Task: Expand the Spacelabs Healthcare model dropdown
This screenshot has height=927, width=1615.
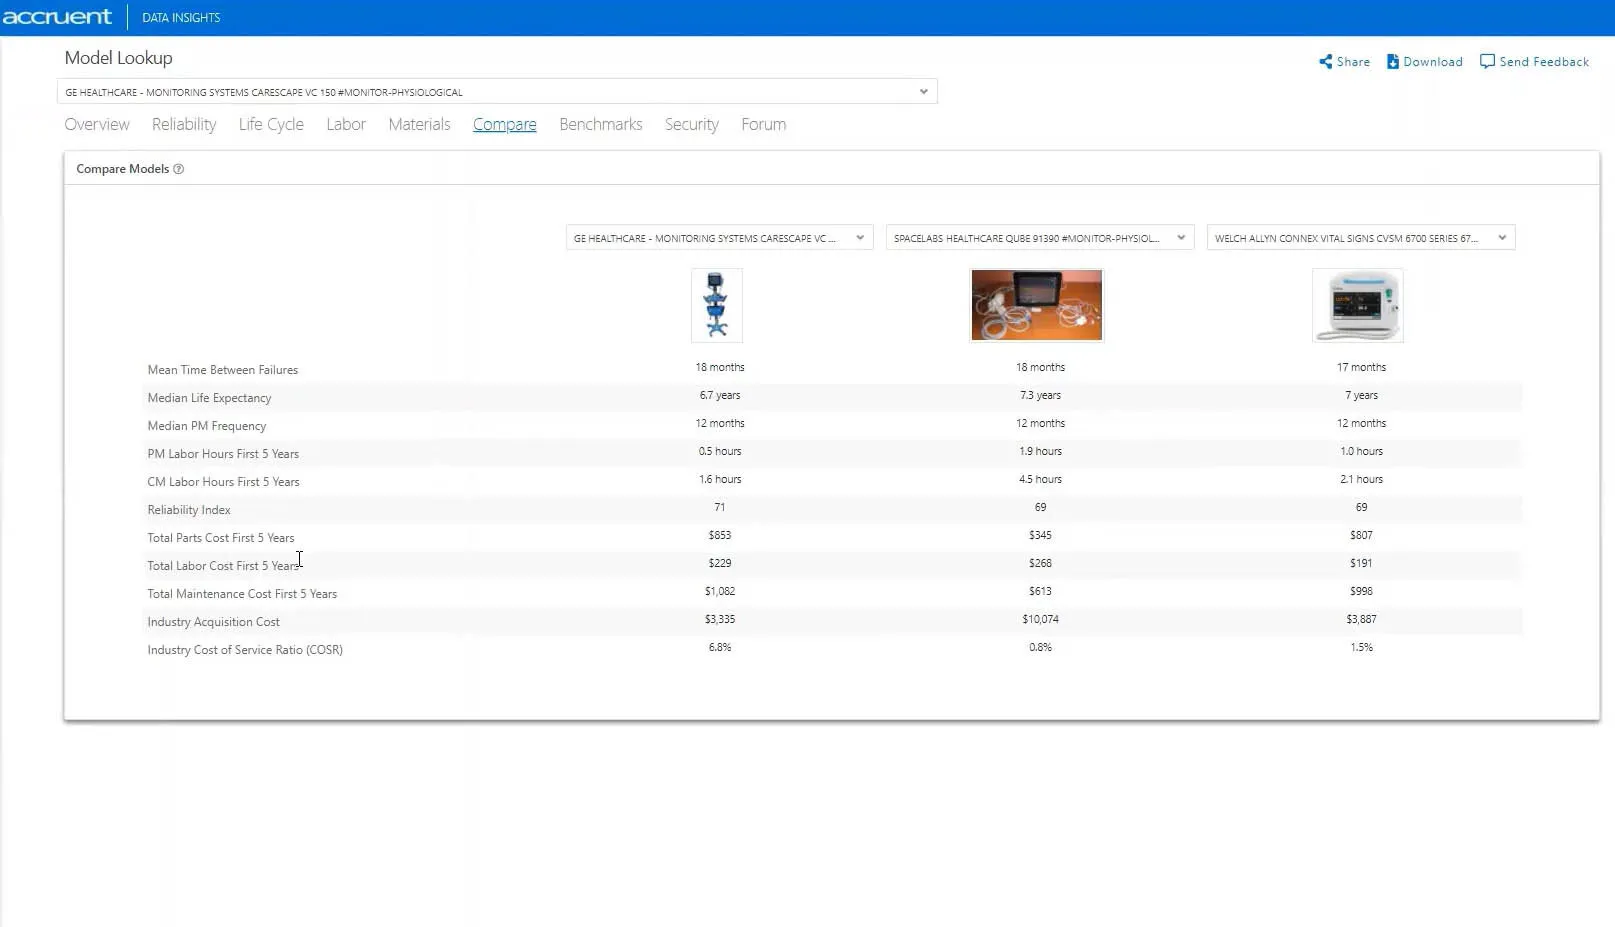Action: [x=1180, y=238]
